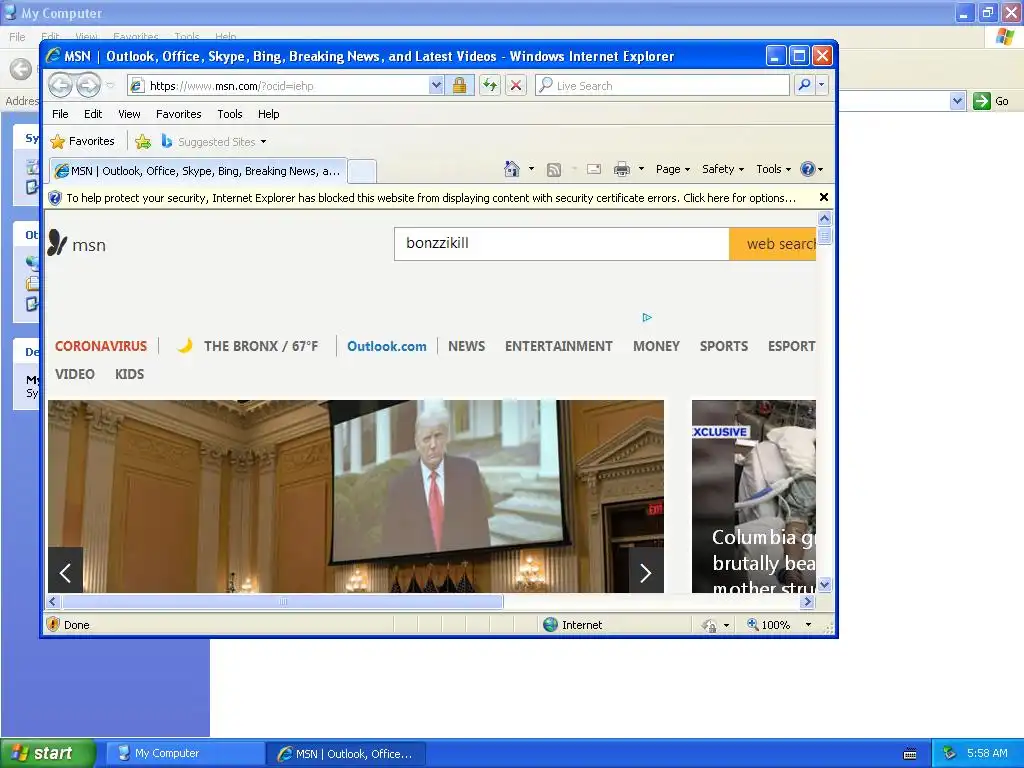The image size is (1024, 768).
Task: Click the security lock icon in address bar
Action: tap(459, 86)
